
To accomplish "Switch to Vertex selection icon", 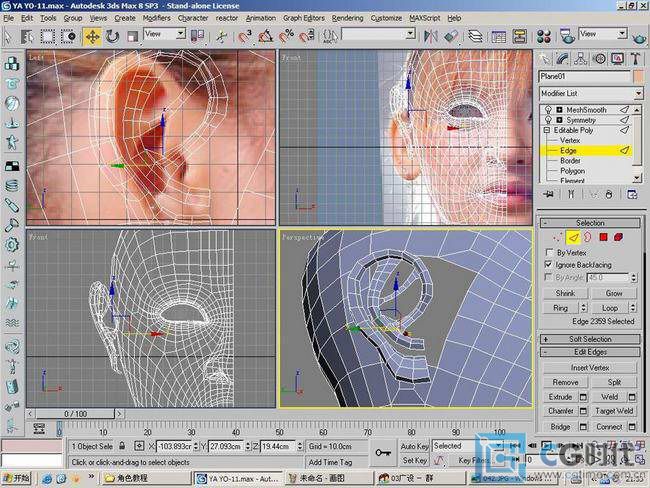I will click(x=558, y=237).
